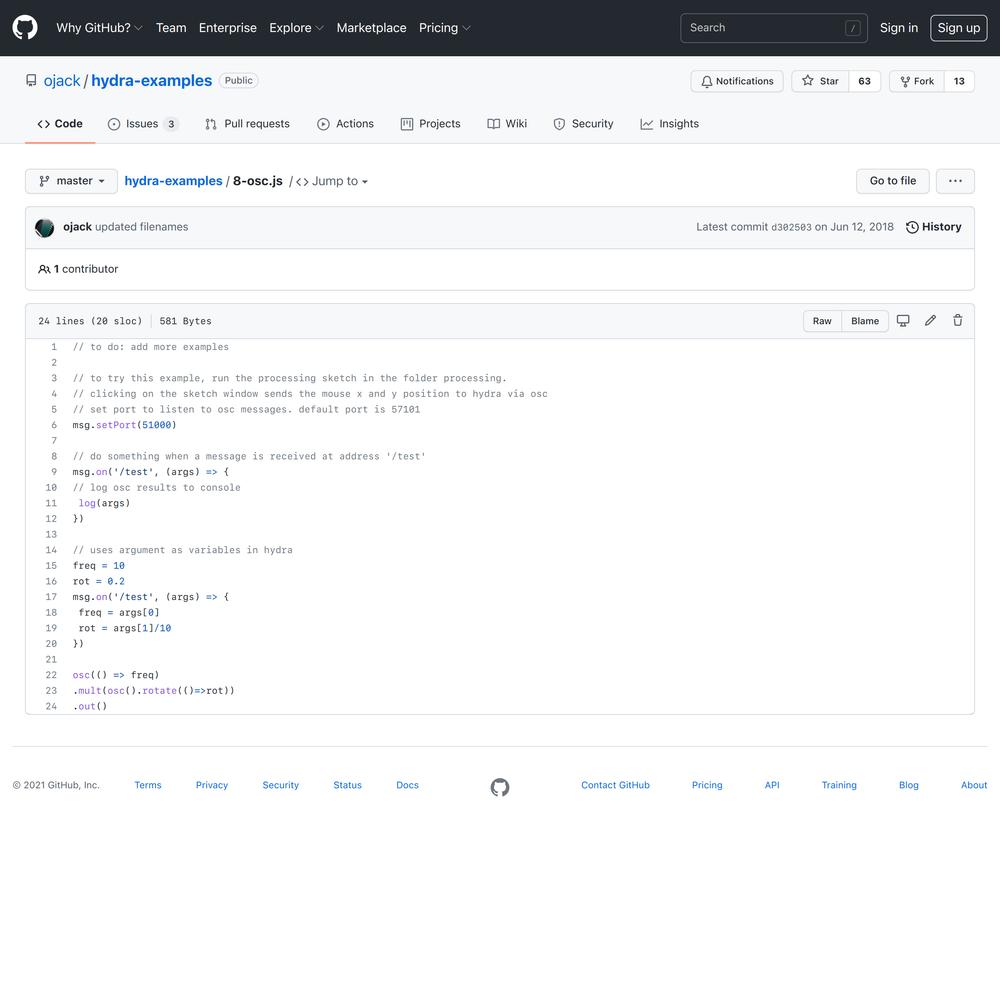
Task: Open in GitHub Desktop monitor icon
Action: point(903,321)
